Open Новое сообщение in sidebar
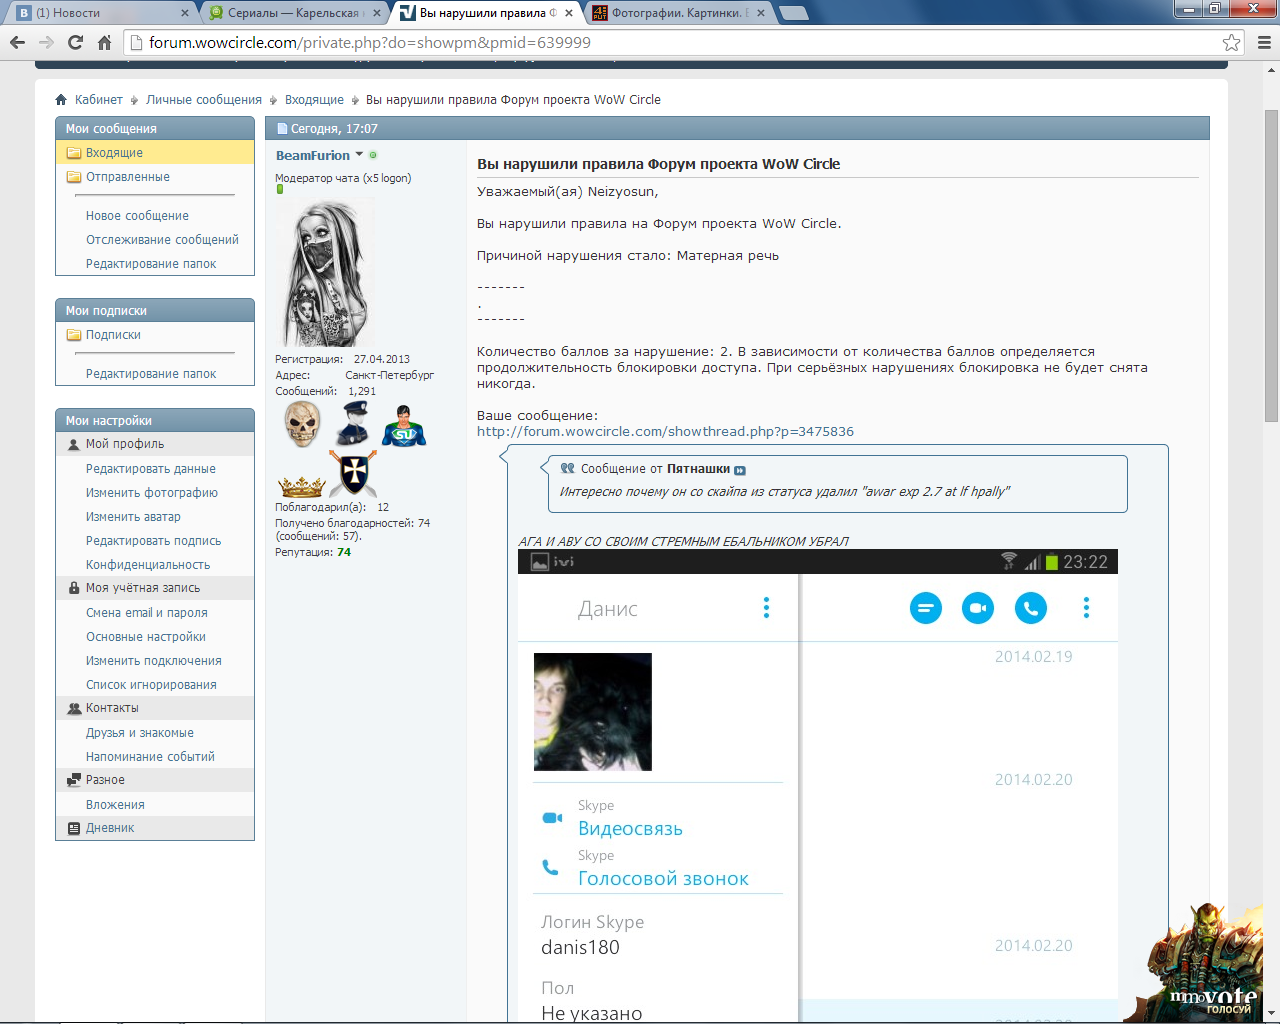The width and height of the screenshot is (1280, 1024). (x=137, y=216)
